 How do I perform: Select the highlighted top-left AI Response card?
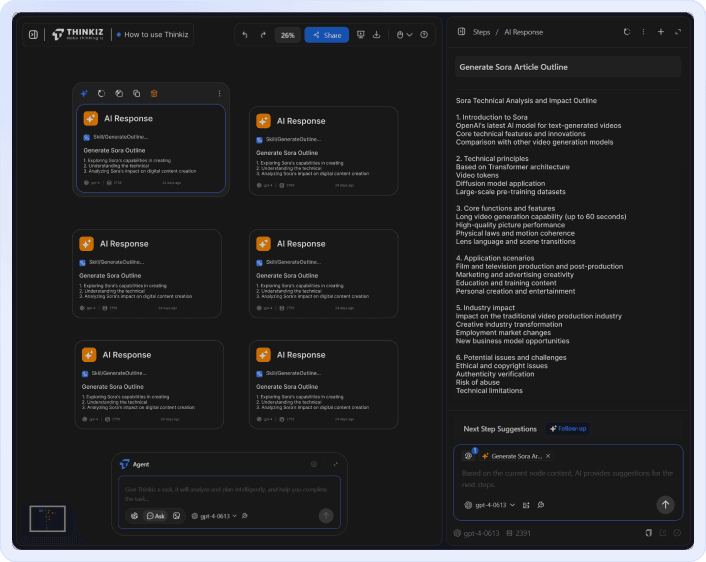151,149
